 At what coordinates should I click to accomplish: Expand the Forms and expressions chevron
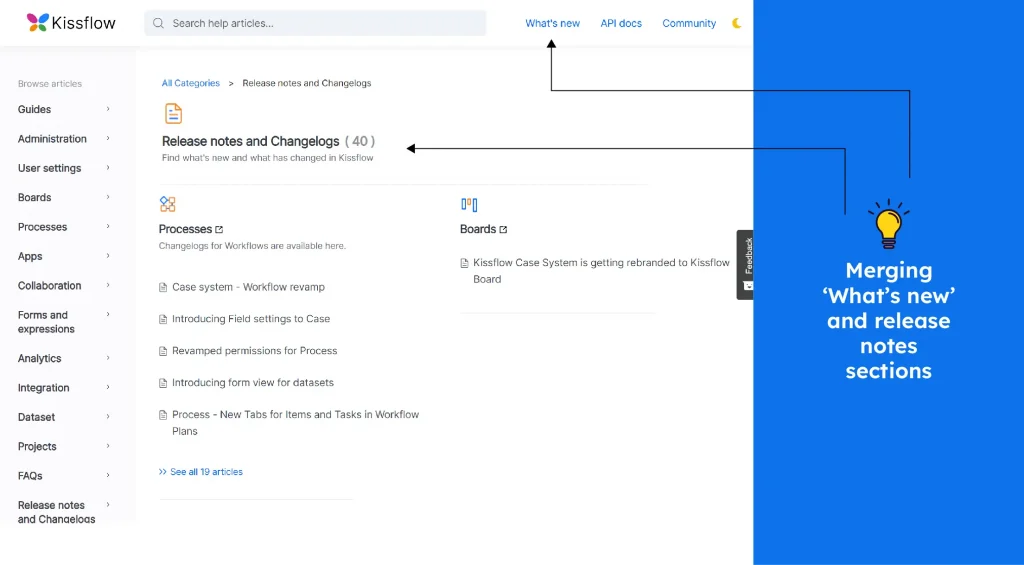coord(108,315)
